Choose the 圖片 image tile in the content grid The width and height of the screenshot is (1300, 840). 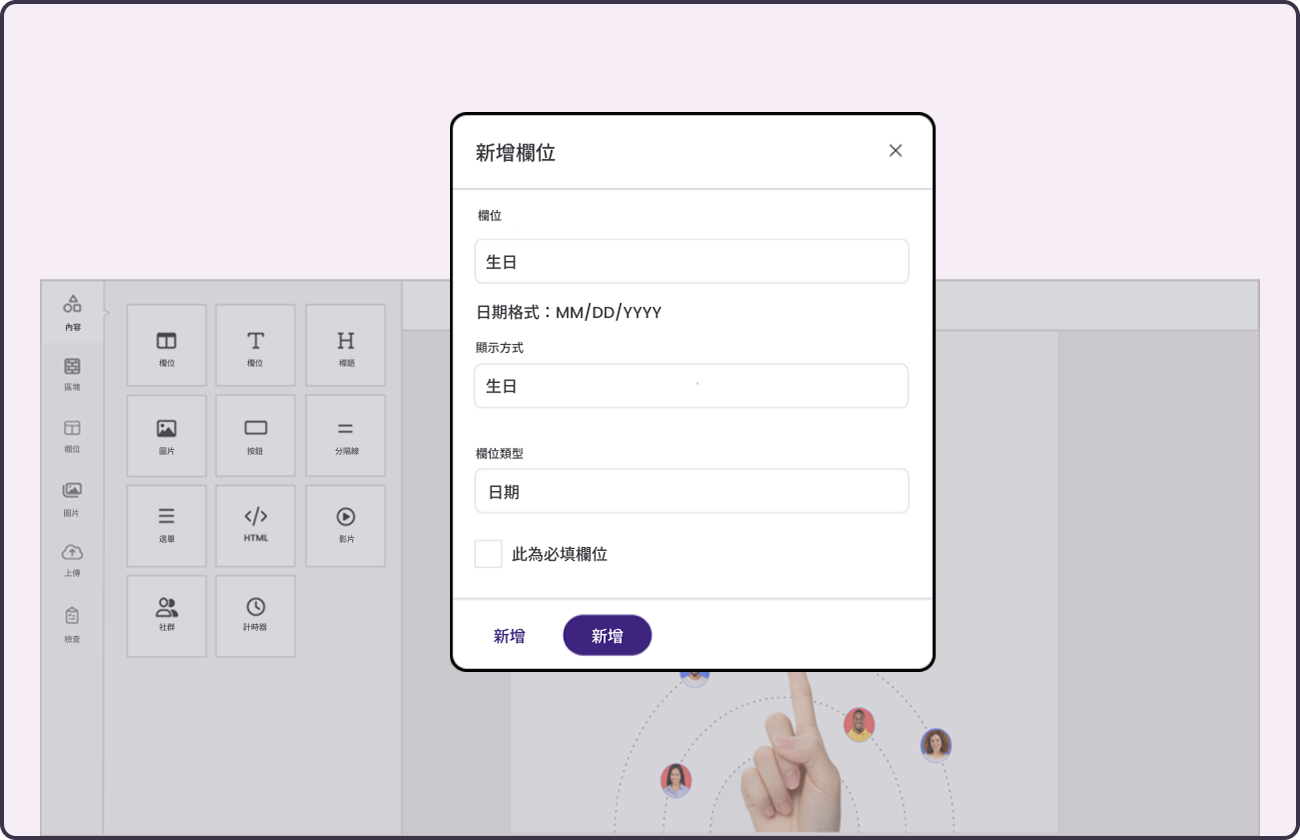167,436
